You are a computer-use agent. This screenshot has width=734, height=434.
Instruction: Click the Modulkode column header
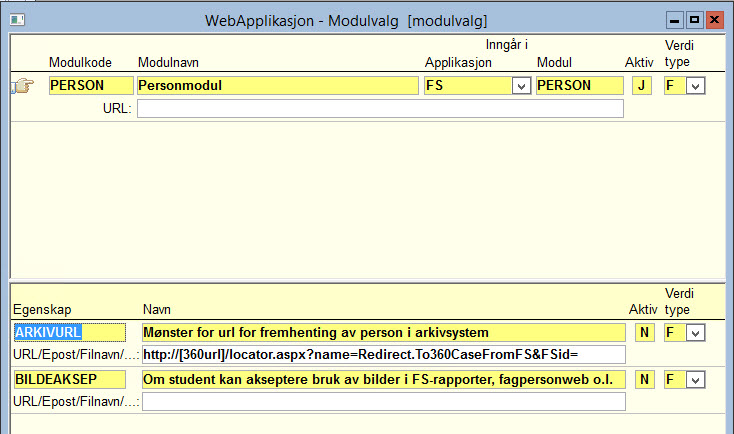point(80,62)
